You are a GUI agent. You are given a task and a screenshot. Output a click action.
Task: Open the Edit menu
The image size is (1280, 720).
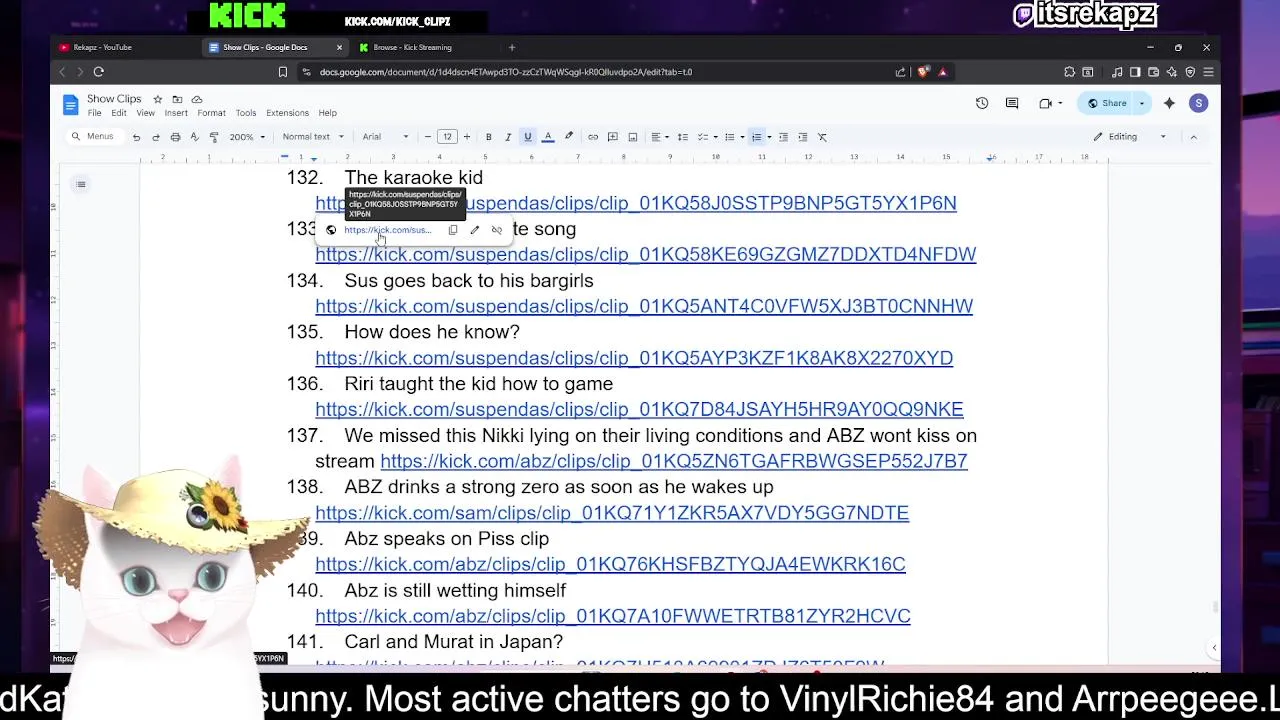[x=119, y=113]
